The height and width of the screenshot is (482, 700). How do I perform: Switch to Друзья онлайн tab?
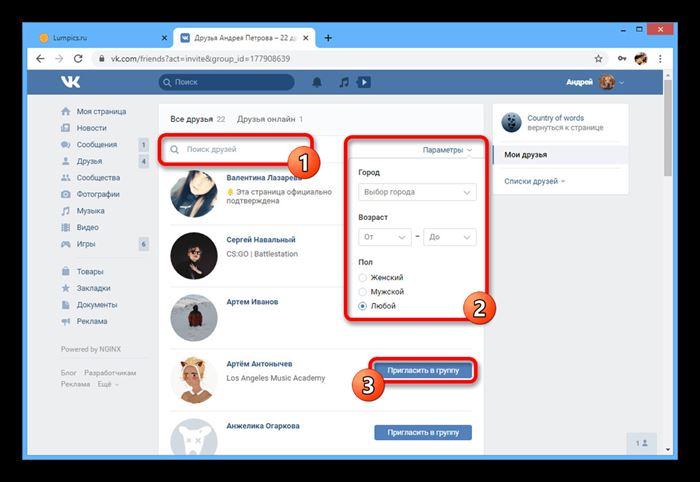click(270, 119)
